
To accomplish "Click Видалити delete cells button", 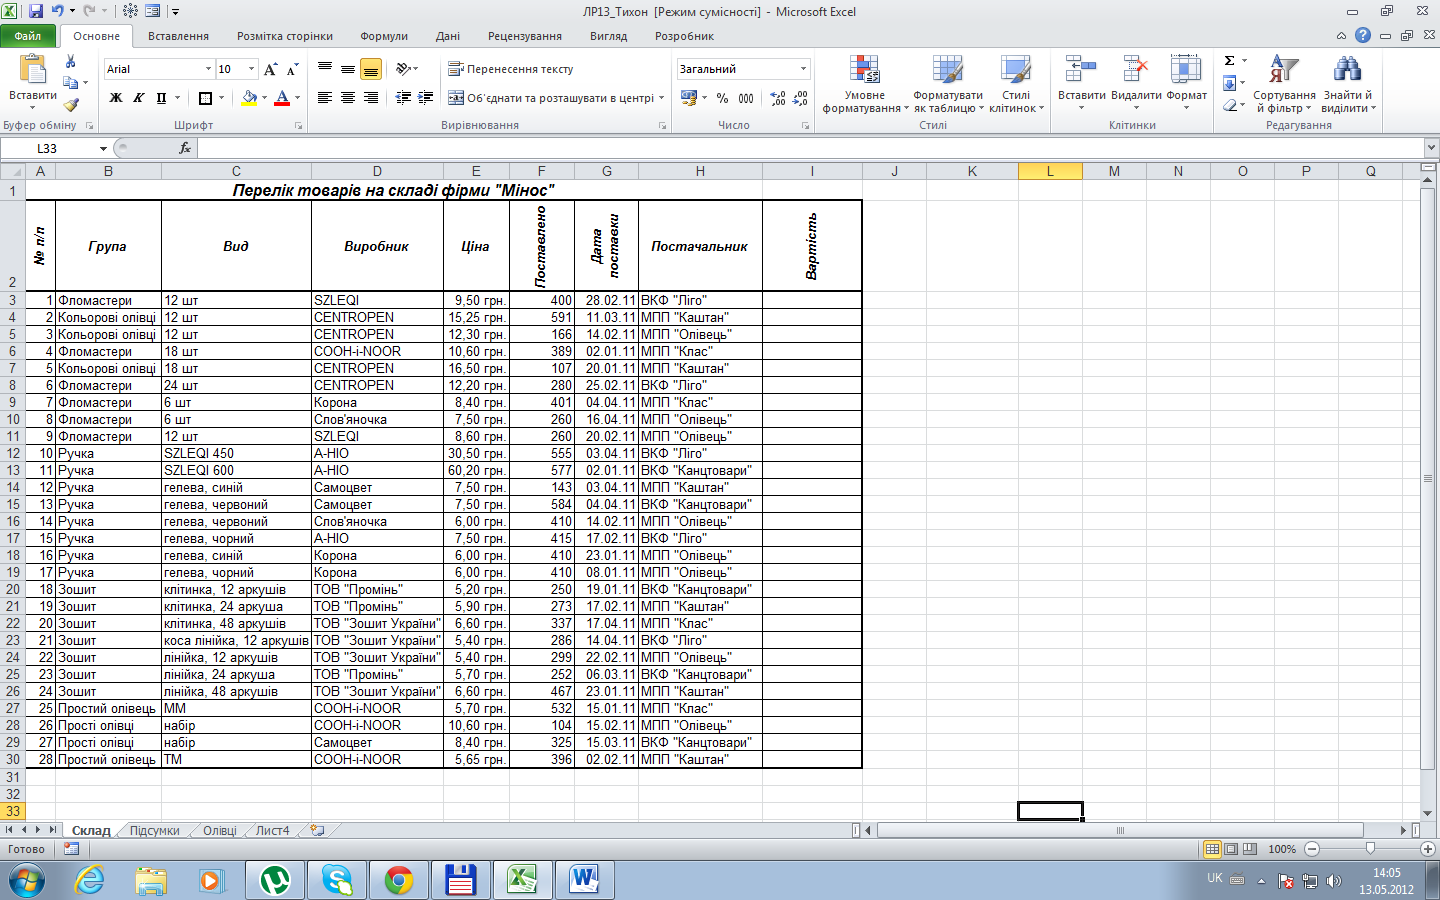I will coord(1136,82).
